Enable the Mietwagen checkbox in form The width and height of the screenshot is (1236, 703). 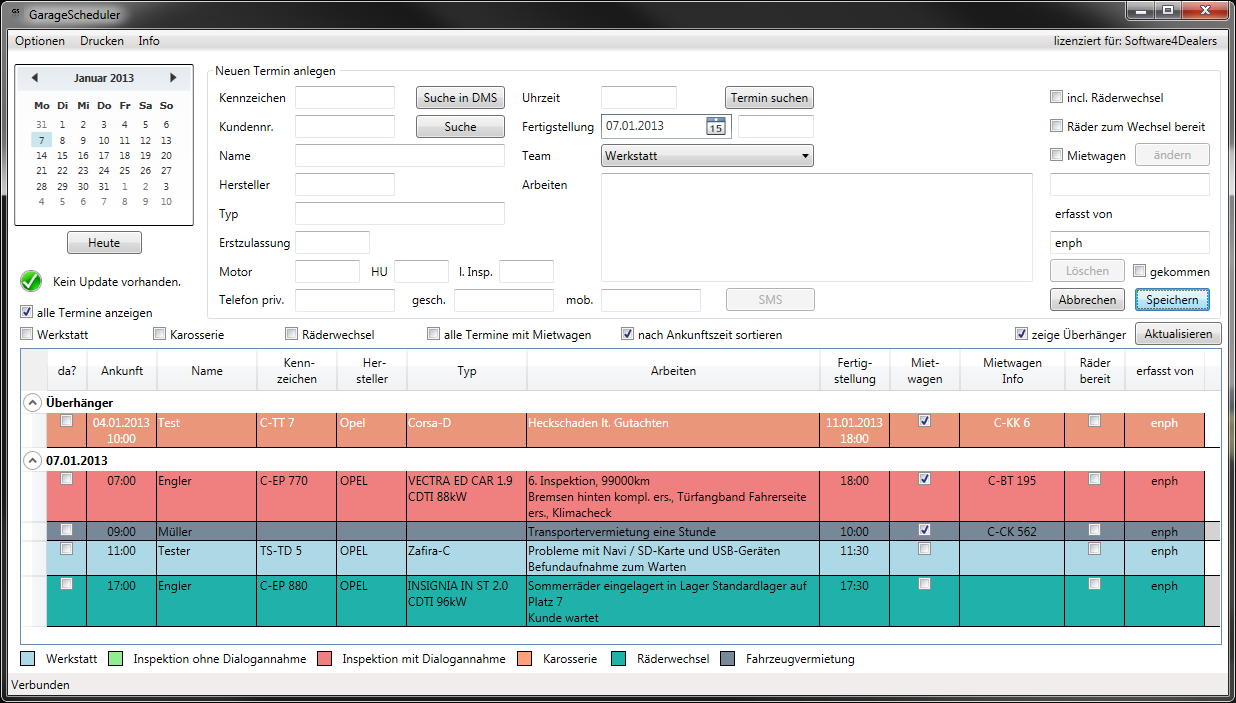pos(1056,155)
